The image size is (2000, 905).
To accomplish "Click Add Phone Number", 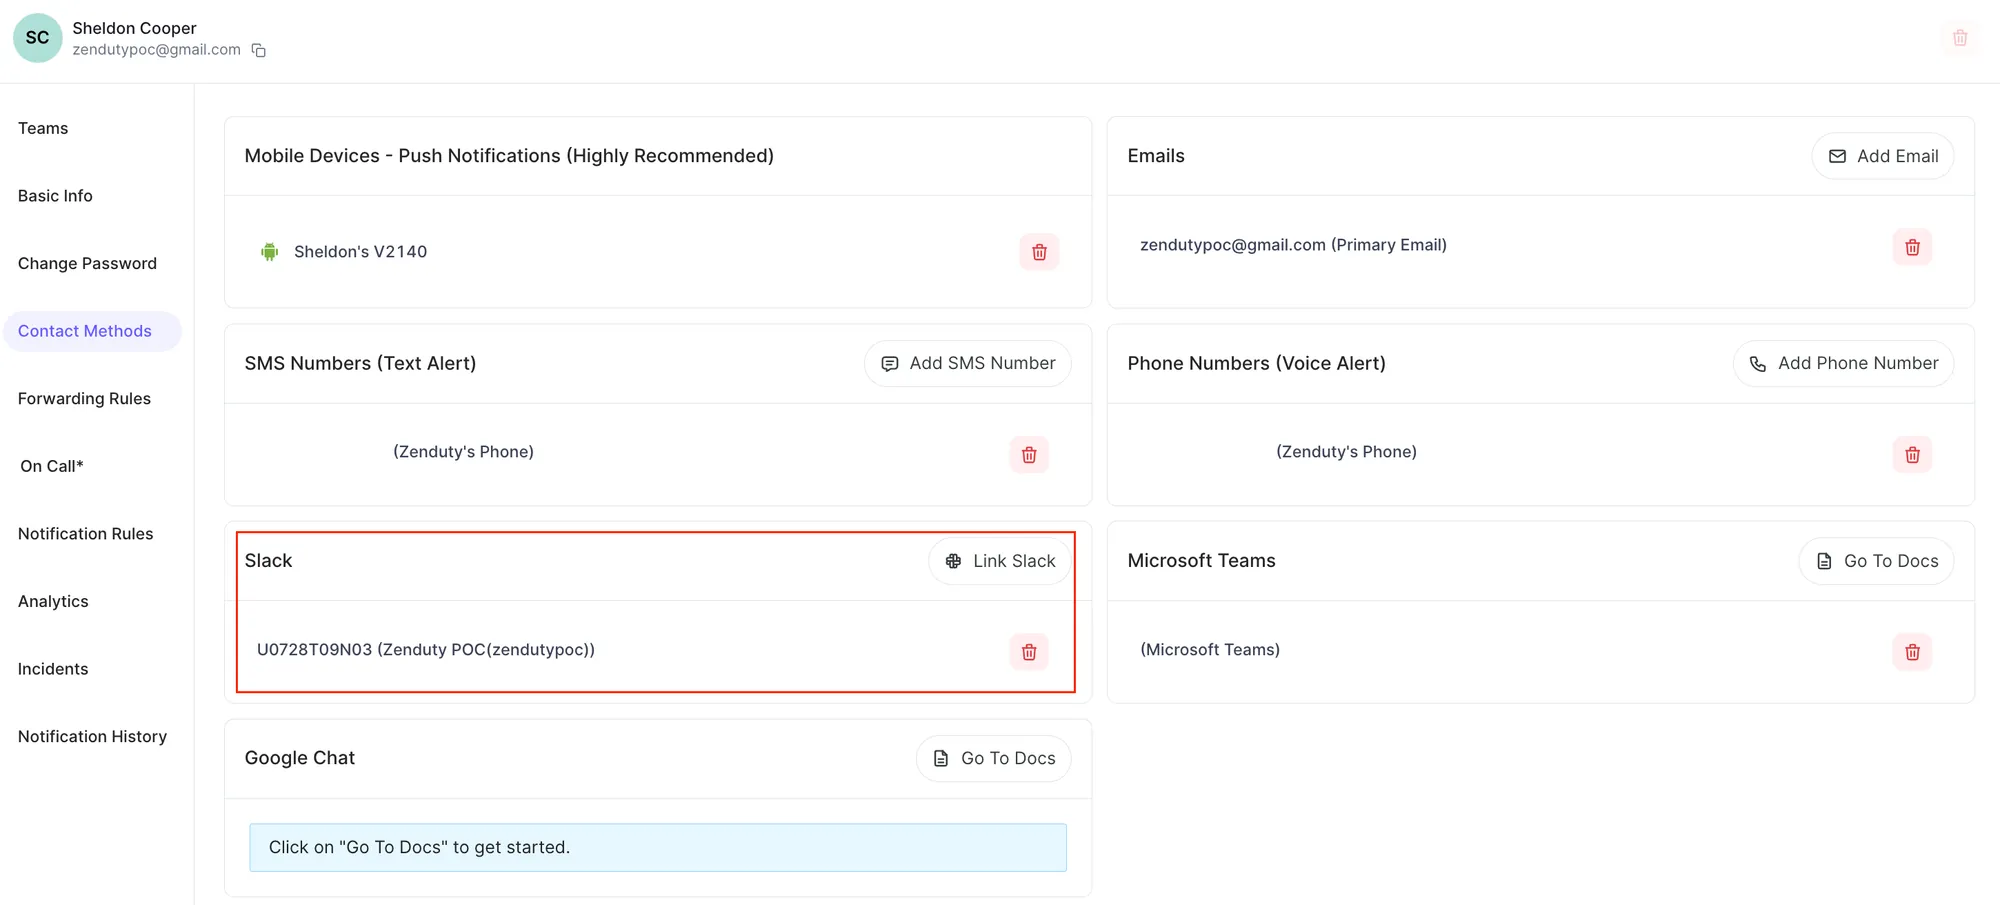I will tap(1843, 364).
